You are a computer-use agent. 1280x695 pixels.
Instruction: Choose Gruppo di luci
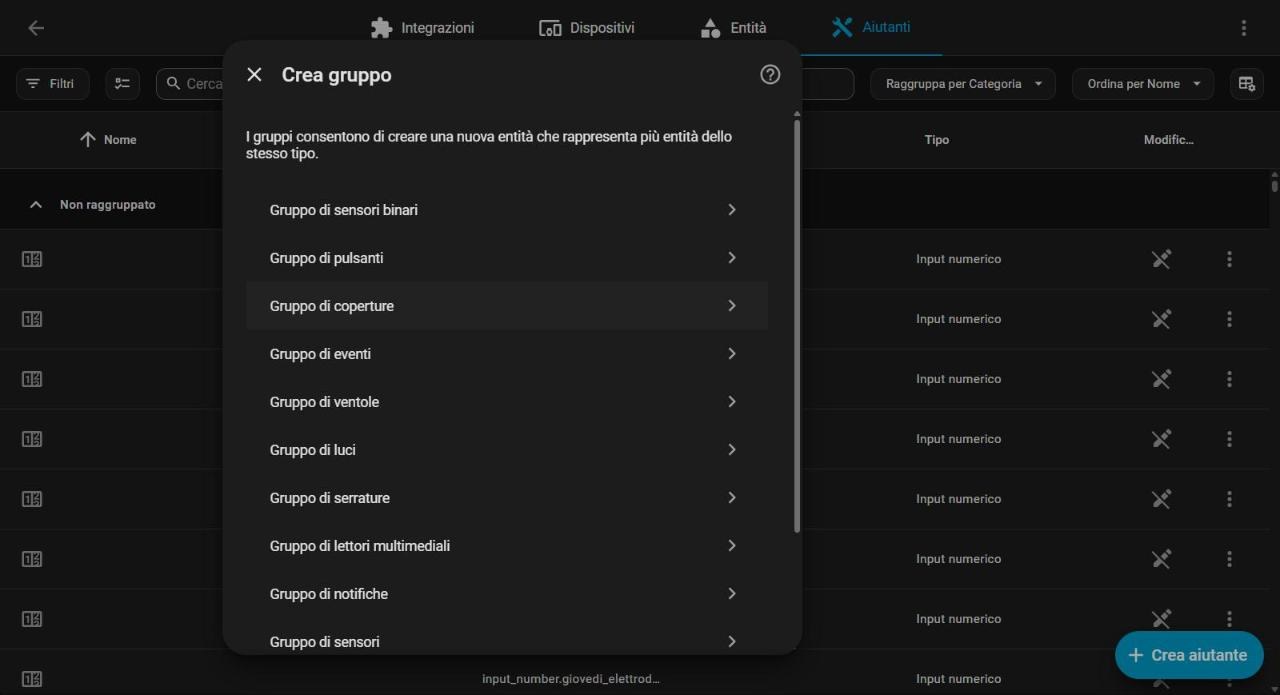507,450
